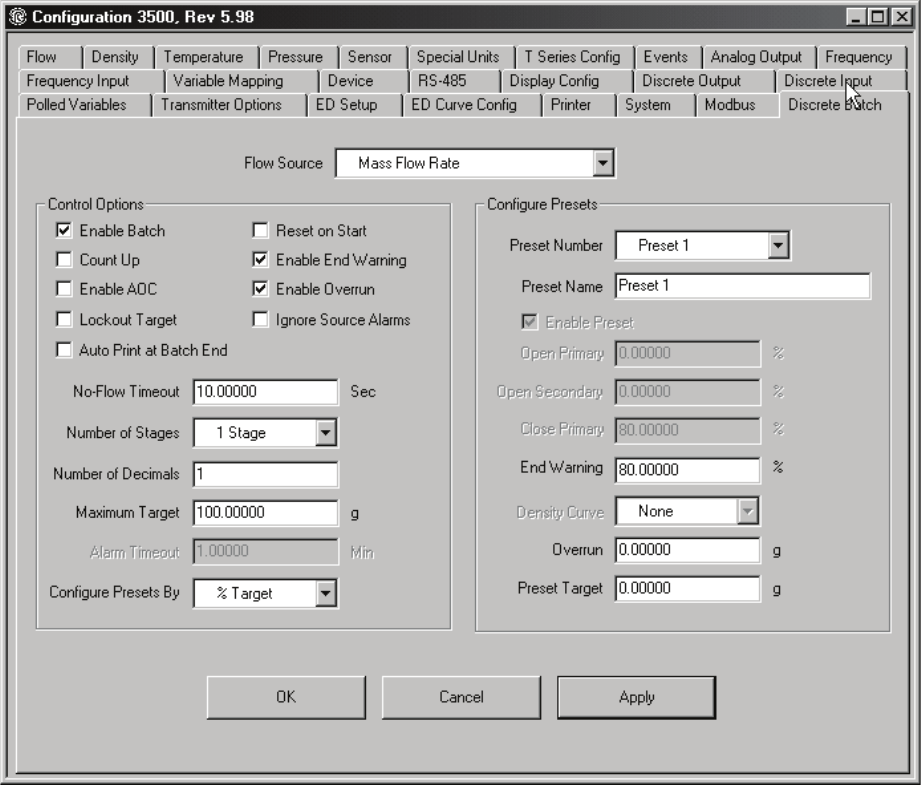921x785 pixels.
Task: Check the Reset on Start option
Action: click(260, 230)
